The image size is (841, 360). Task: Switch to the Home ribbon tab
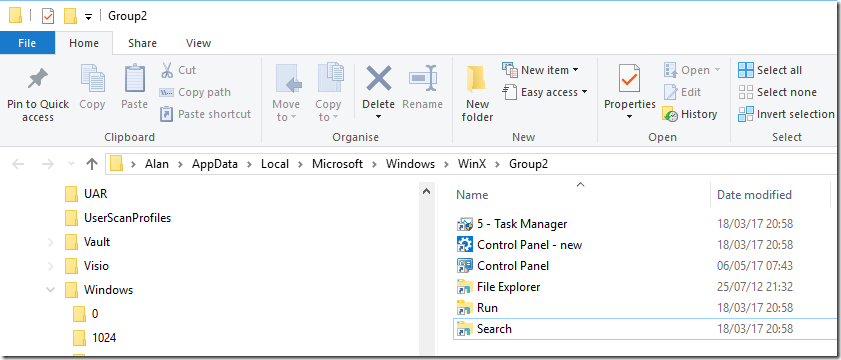tap(84, 43)
